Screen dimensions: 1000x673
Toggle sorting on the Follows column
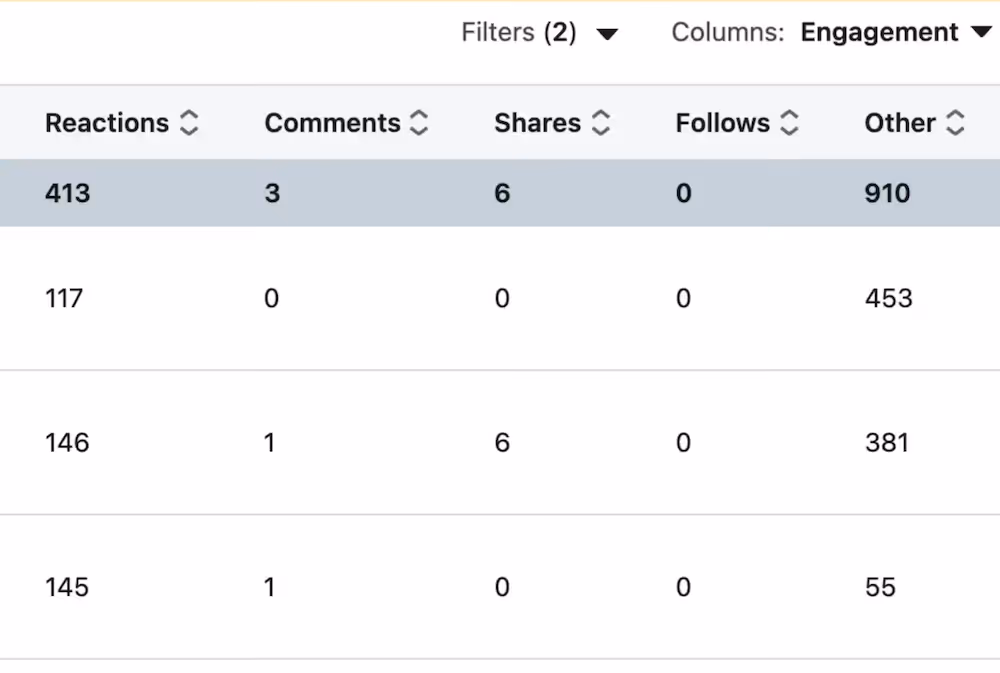coord(790,122)
